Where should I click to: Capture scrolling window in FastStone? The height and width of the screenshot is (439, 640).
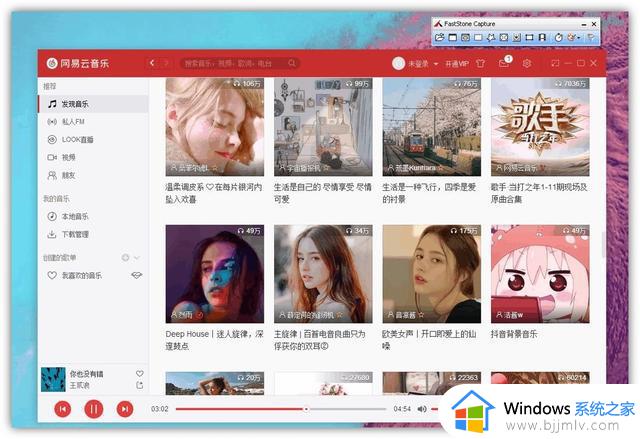pos(517,38)
